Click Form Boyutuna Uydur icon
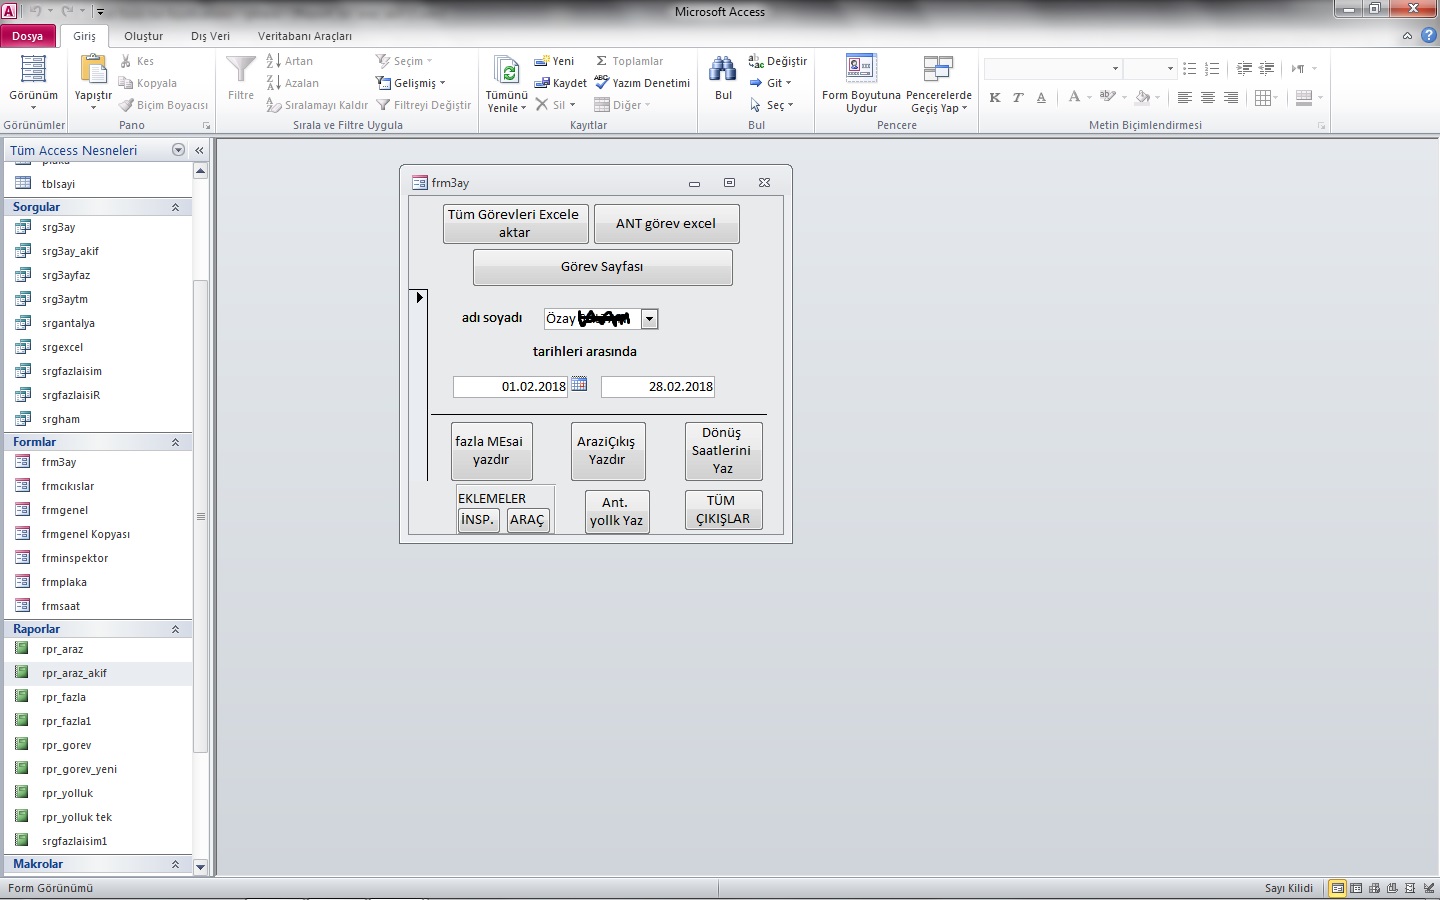 click(861, 70)
